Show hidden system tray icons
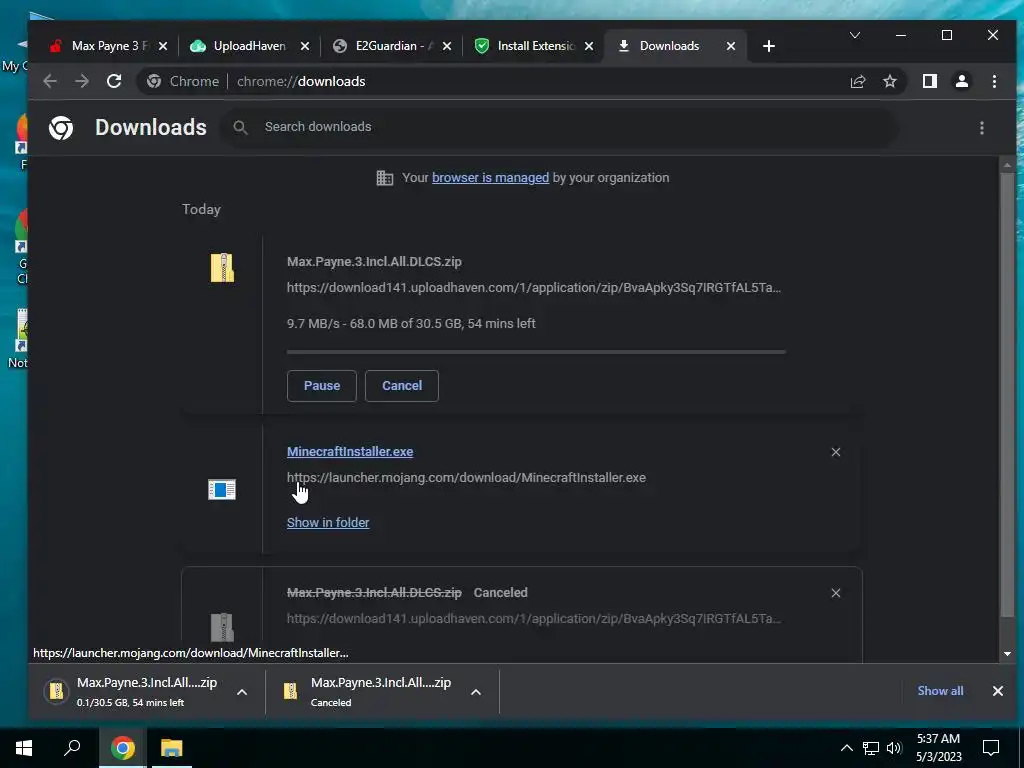 (x=846, y=748)
